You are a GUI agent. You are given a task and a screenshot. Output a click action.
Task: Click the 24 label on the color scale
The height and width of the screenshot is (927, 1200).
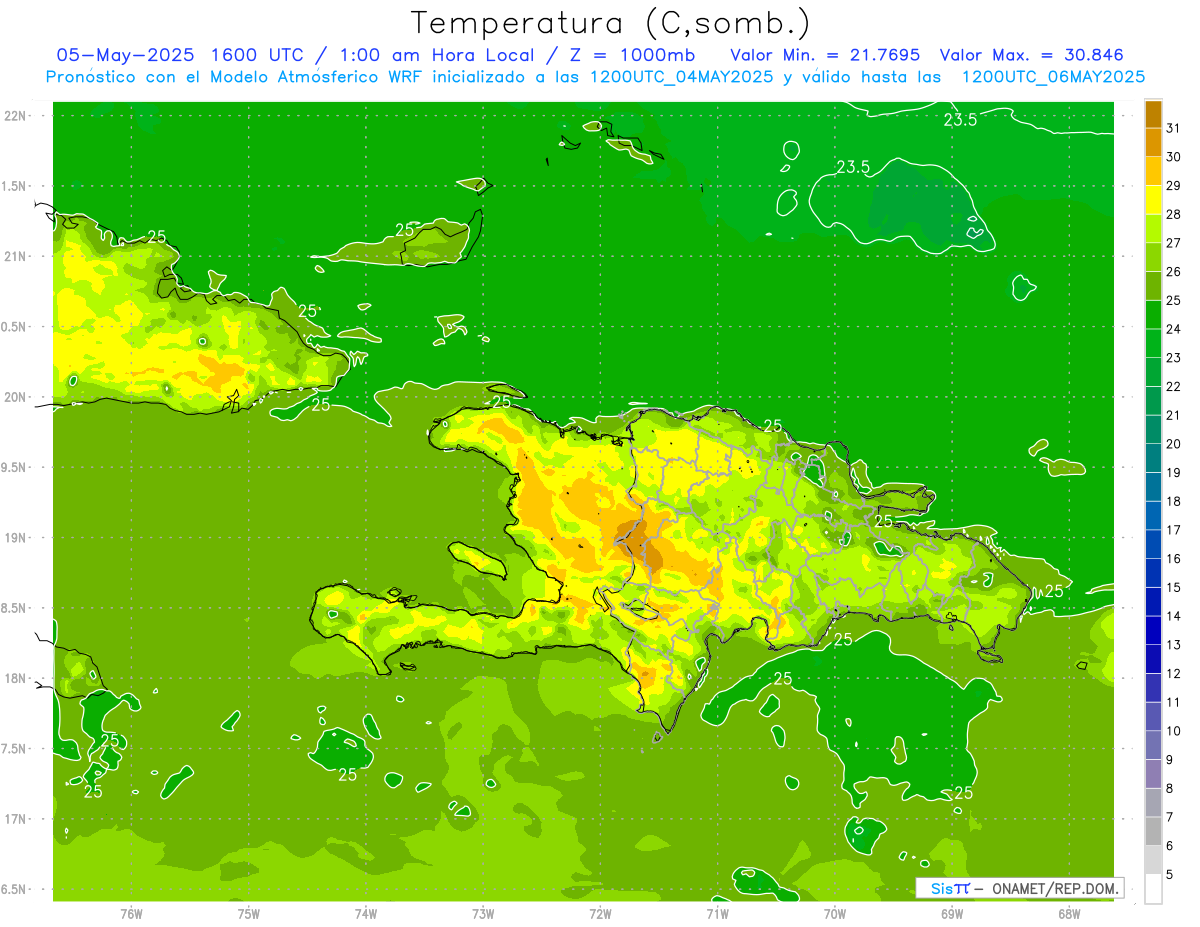1174,329
